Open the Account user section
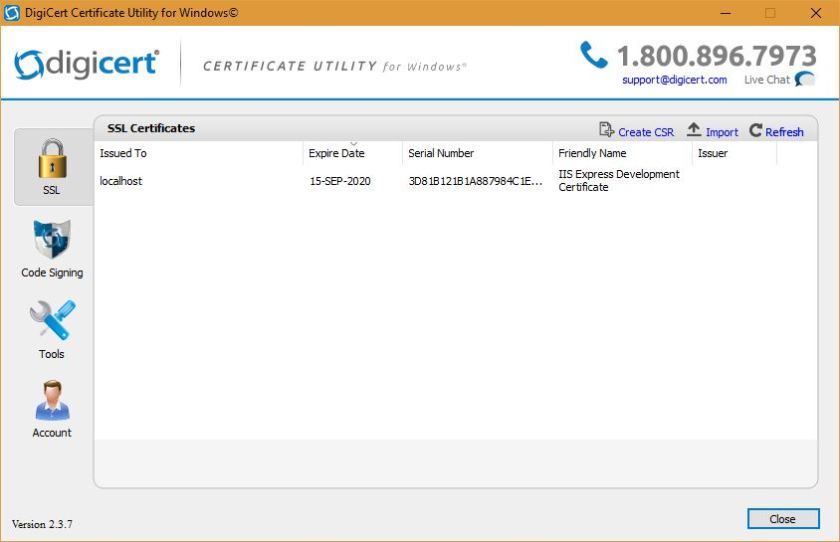This screenshot has width=840, height=542. point(52,401)
